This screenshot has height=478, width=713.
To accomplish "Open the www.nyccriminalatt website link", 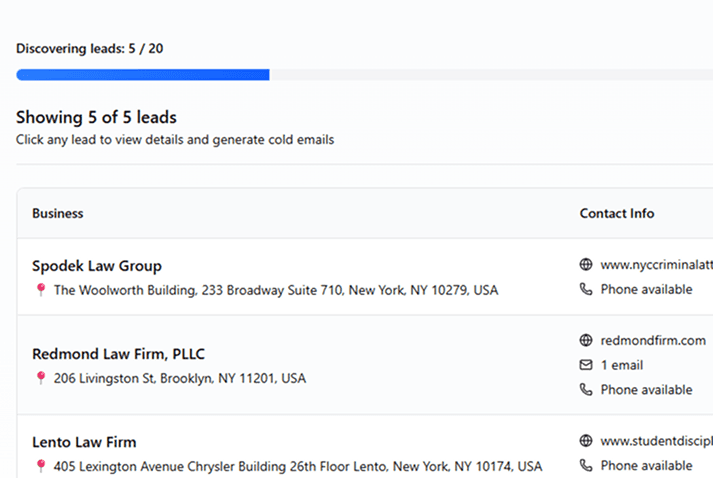I will [656, 265].
